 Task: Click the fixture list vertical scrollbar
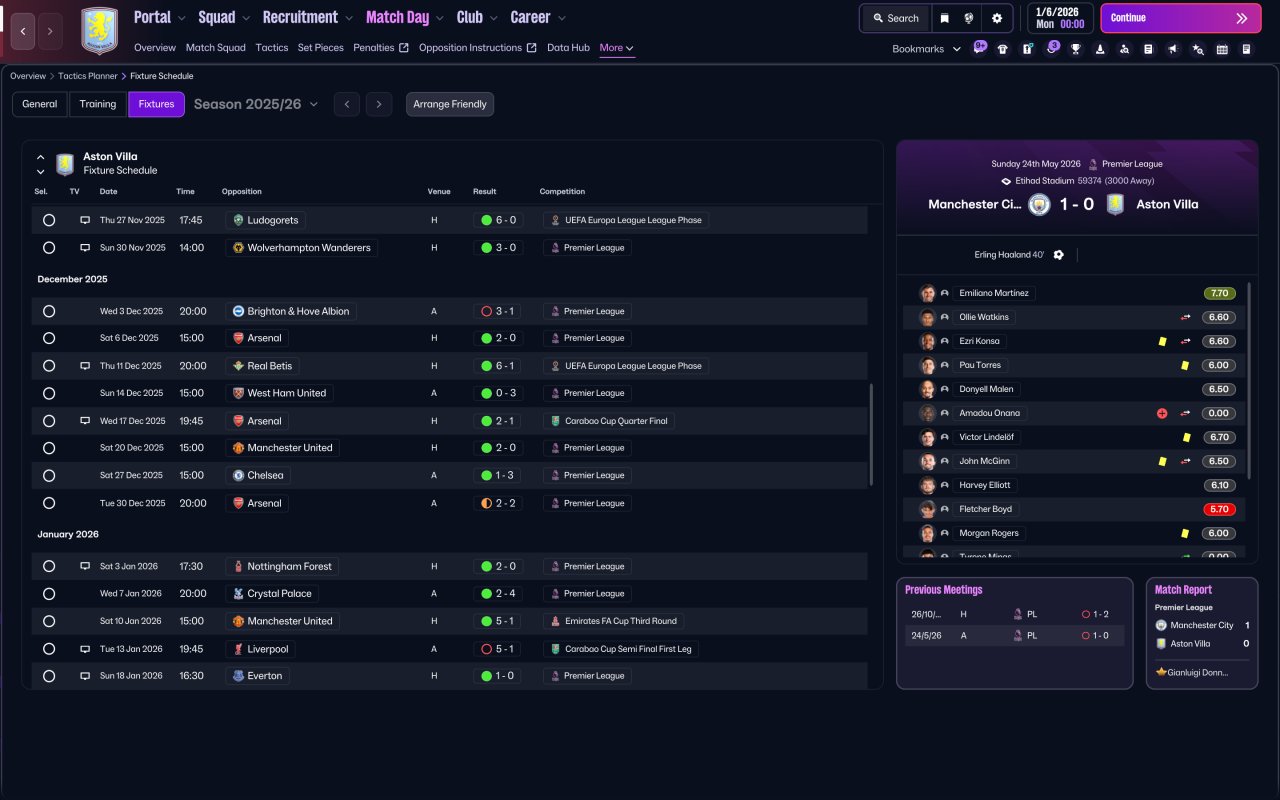(872, 435)
